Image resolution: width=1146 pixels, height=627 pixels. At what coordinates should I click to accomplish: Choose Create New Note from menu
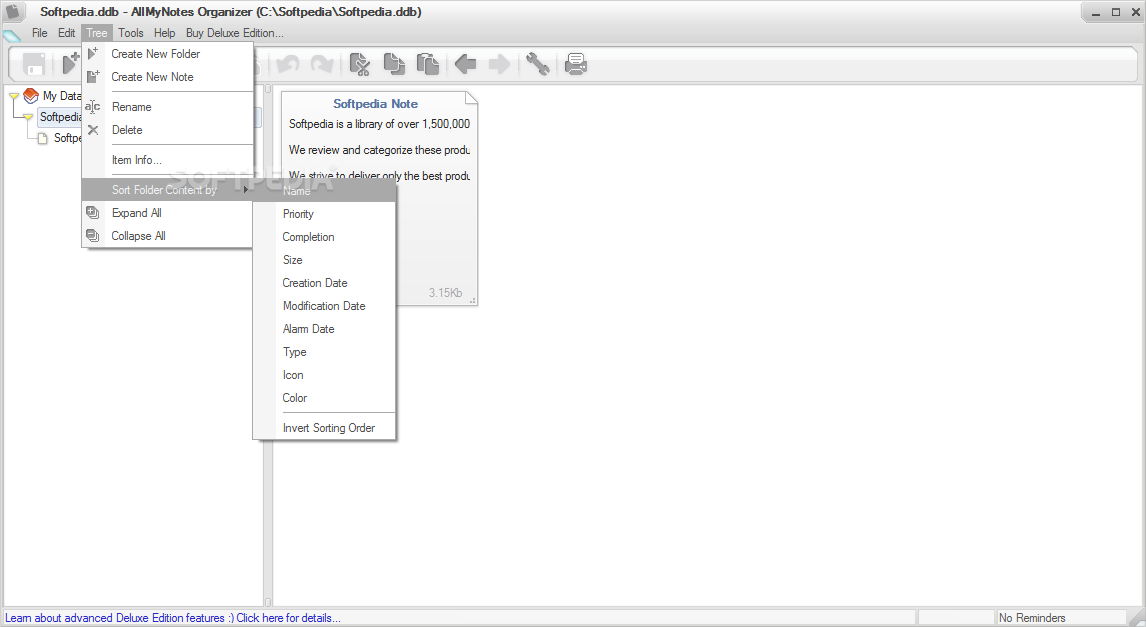tap(167, 77)
